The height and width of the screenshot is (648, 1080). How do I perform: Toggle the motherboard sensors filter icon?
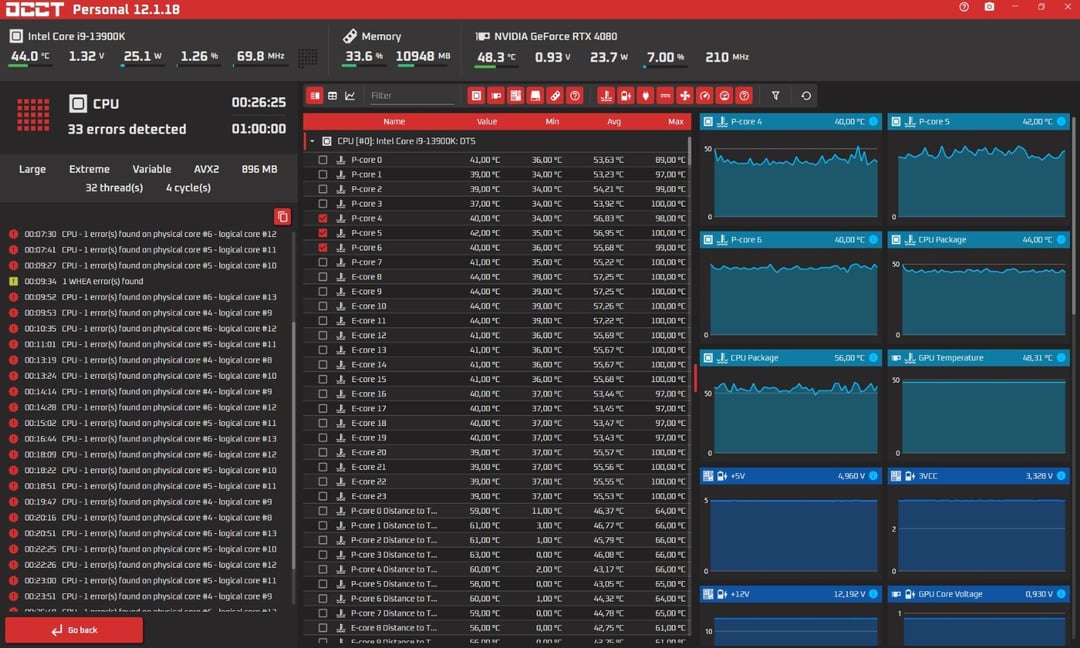515,96
